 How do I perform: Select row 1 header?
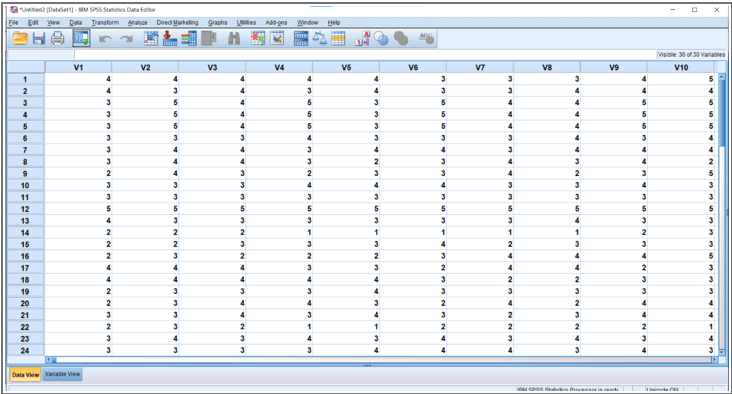click(25, 79)
